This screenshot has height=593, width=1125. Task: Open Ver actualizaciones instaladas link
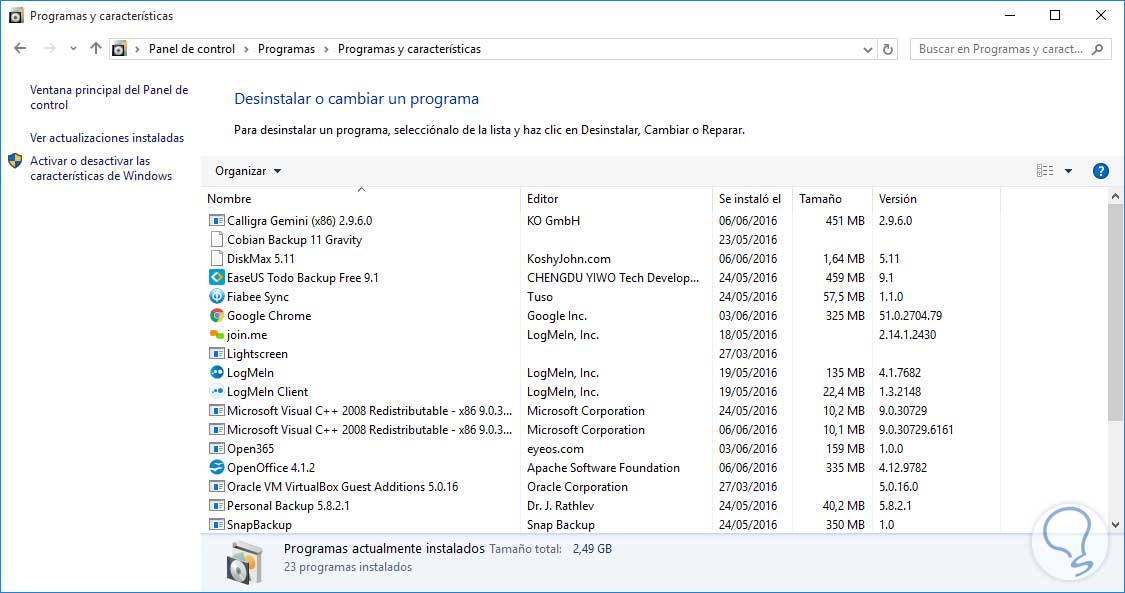(107, 138)
